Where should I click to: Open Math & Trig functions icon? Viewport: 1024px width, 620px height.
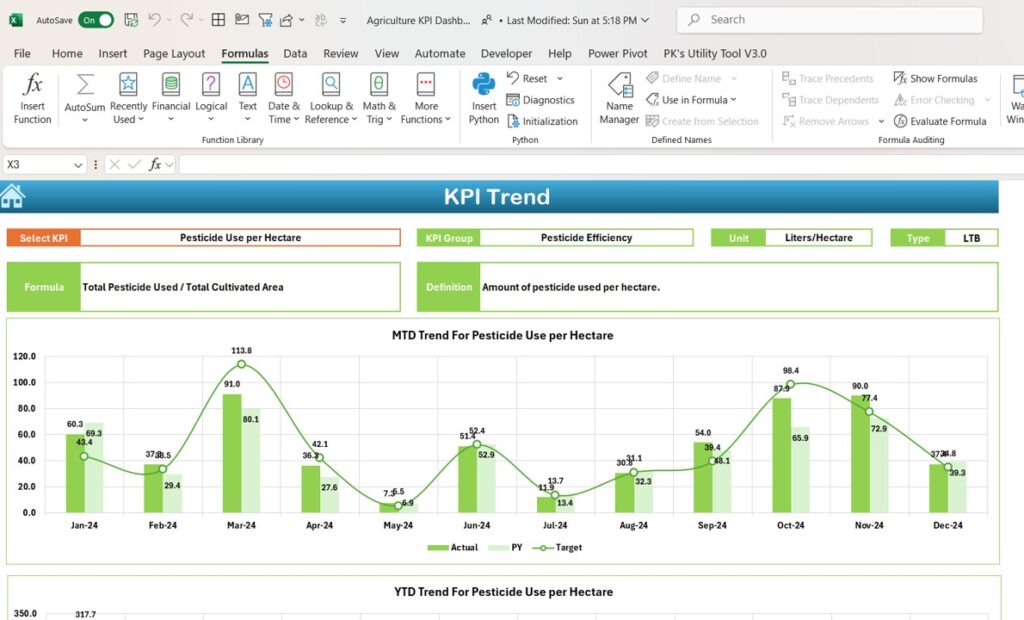tap(379, 85)
